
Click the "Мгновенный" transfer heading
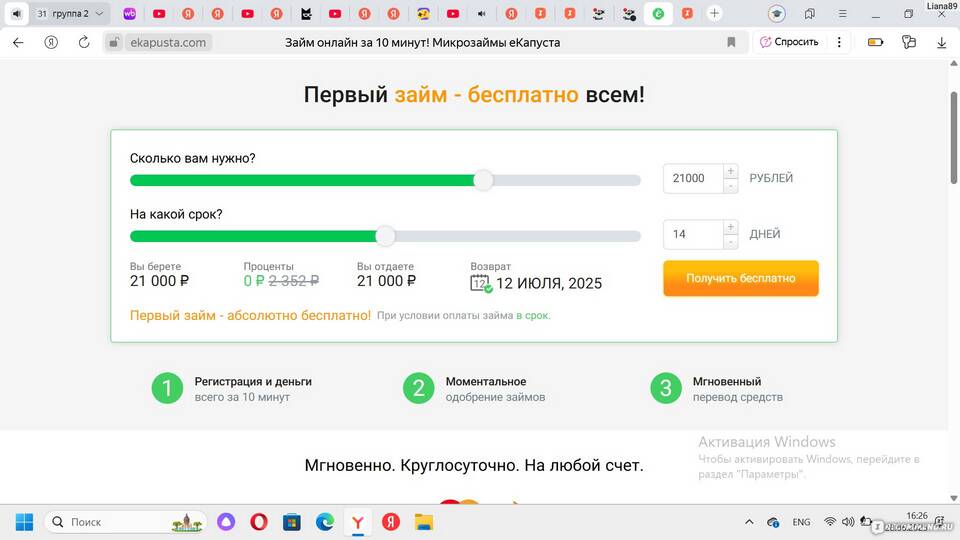point(727,381)
